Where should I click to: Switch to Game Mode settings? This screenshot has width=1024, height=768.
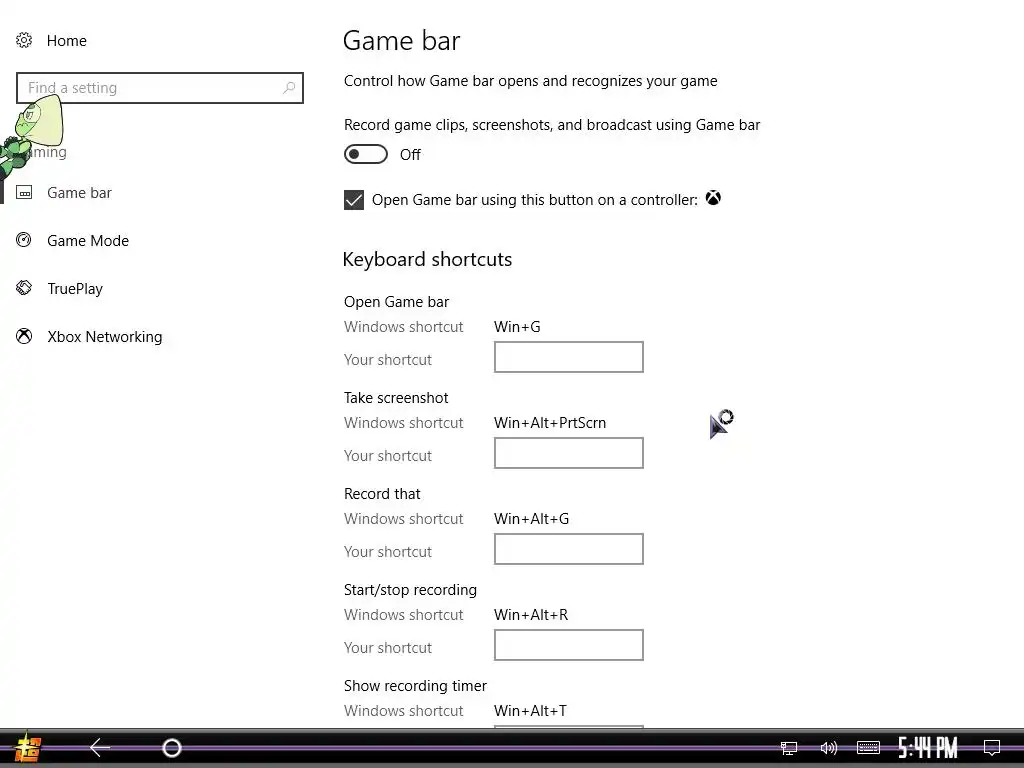(88, 240)
